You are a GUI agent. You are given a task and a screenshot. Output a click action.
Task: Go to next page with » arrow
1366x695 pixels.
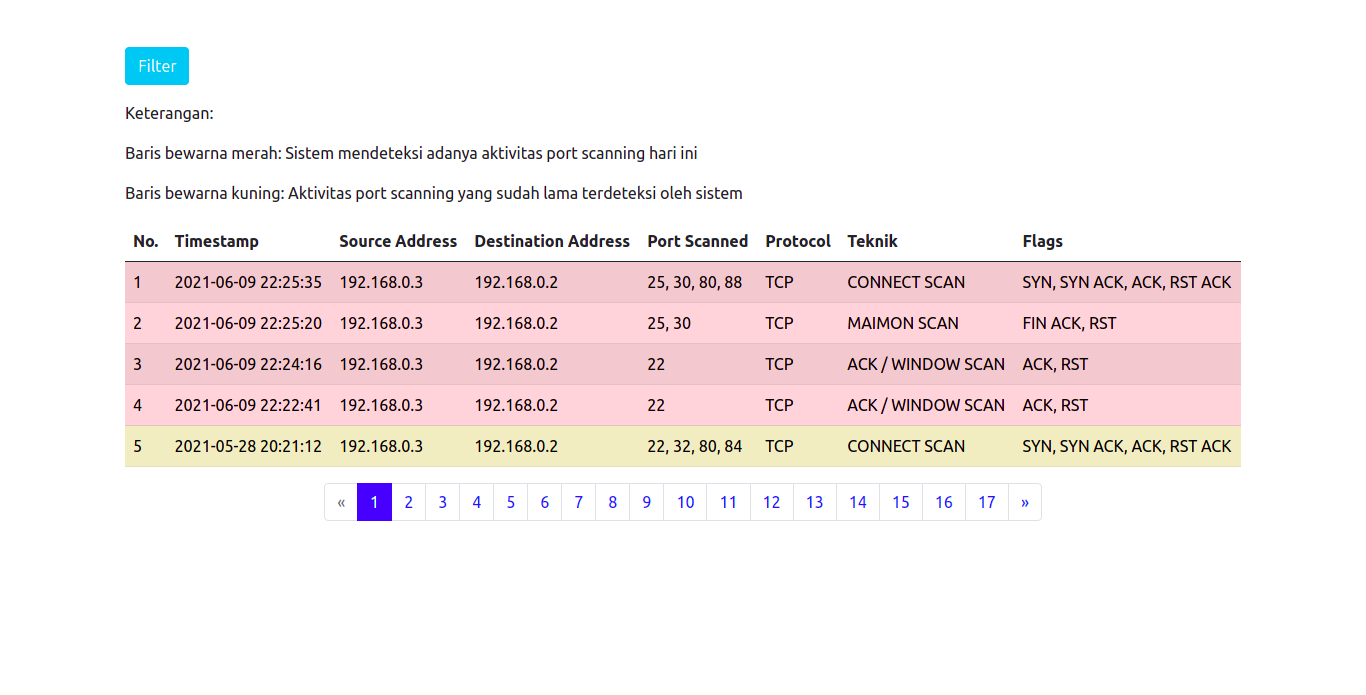click(1024, 502)
